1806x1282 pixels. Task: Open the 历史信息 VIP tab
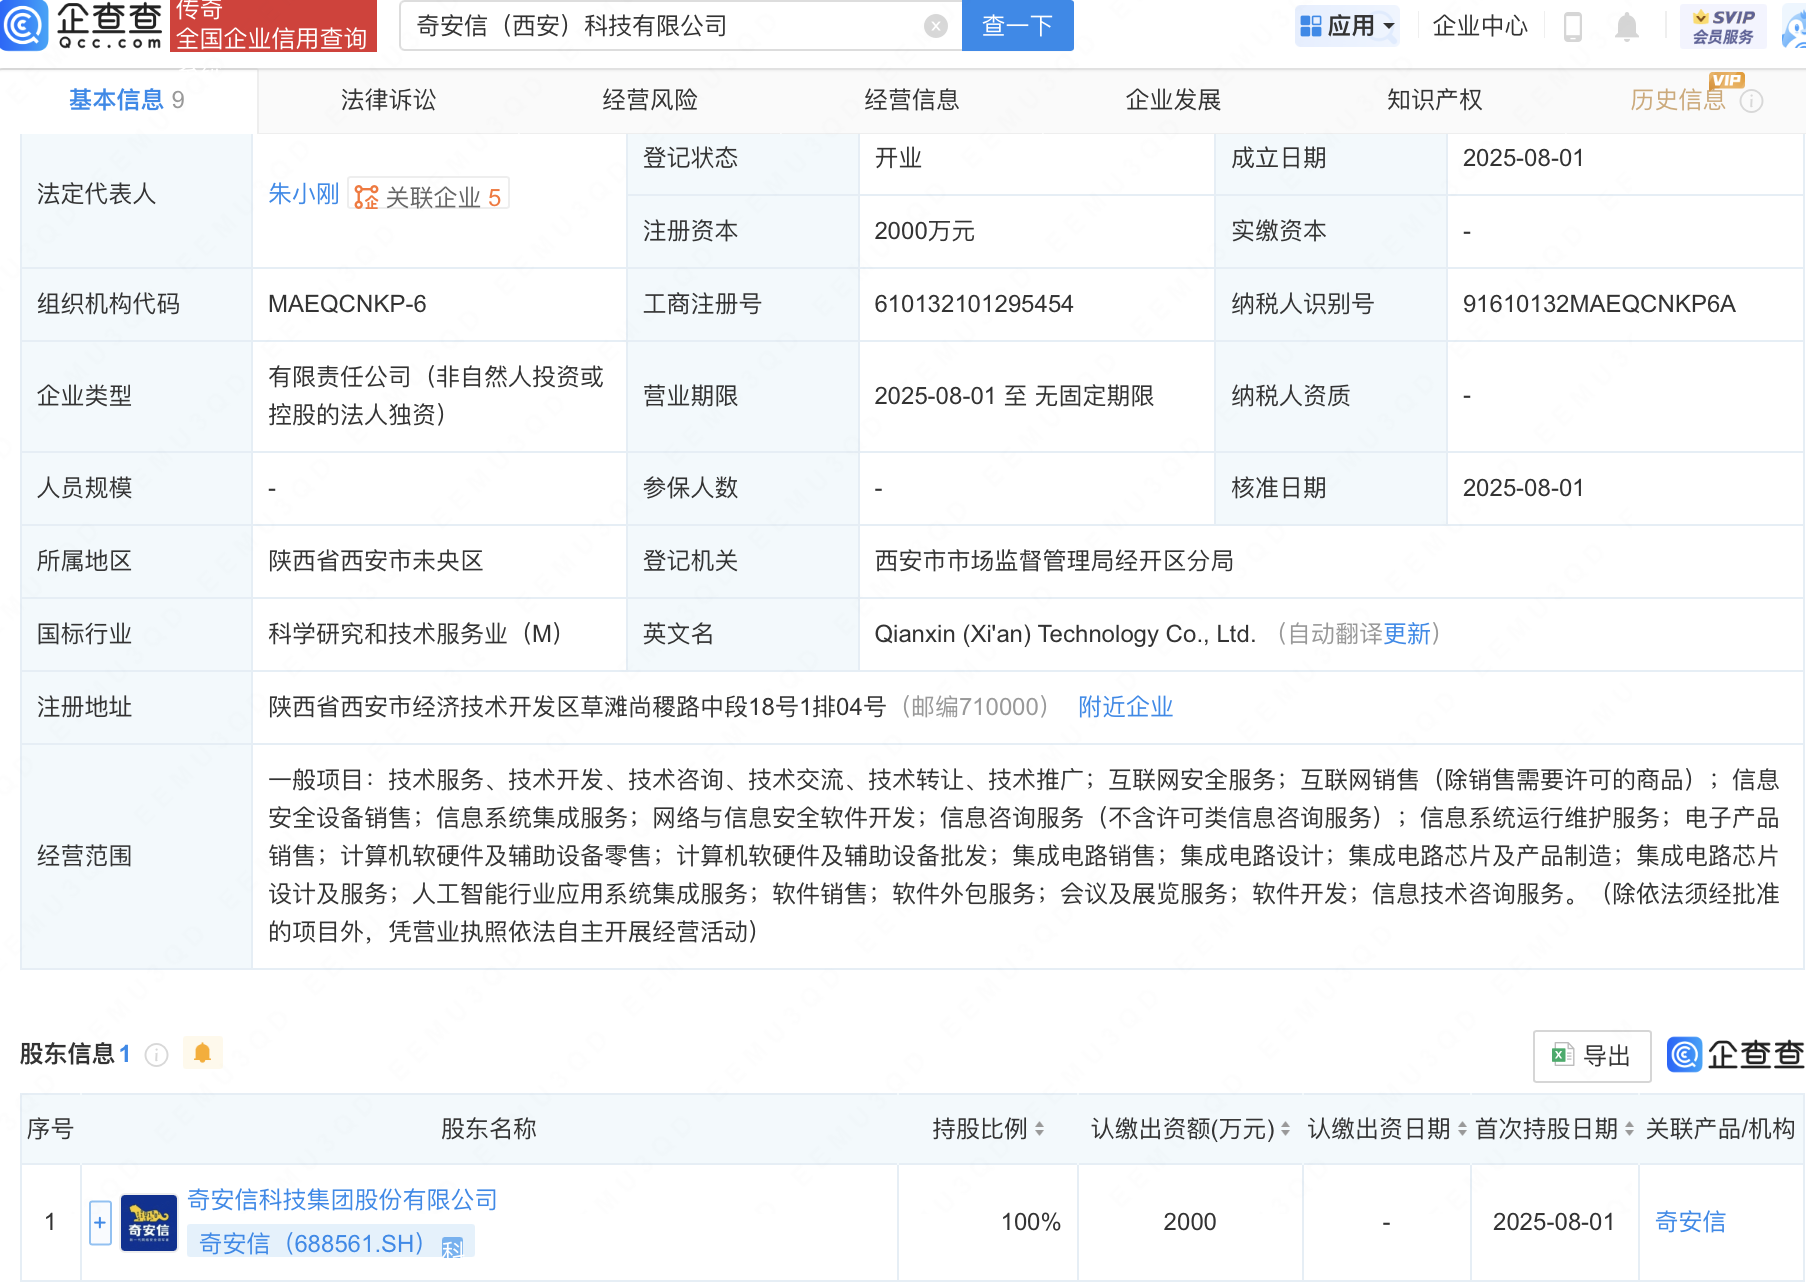1679,100
